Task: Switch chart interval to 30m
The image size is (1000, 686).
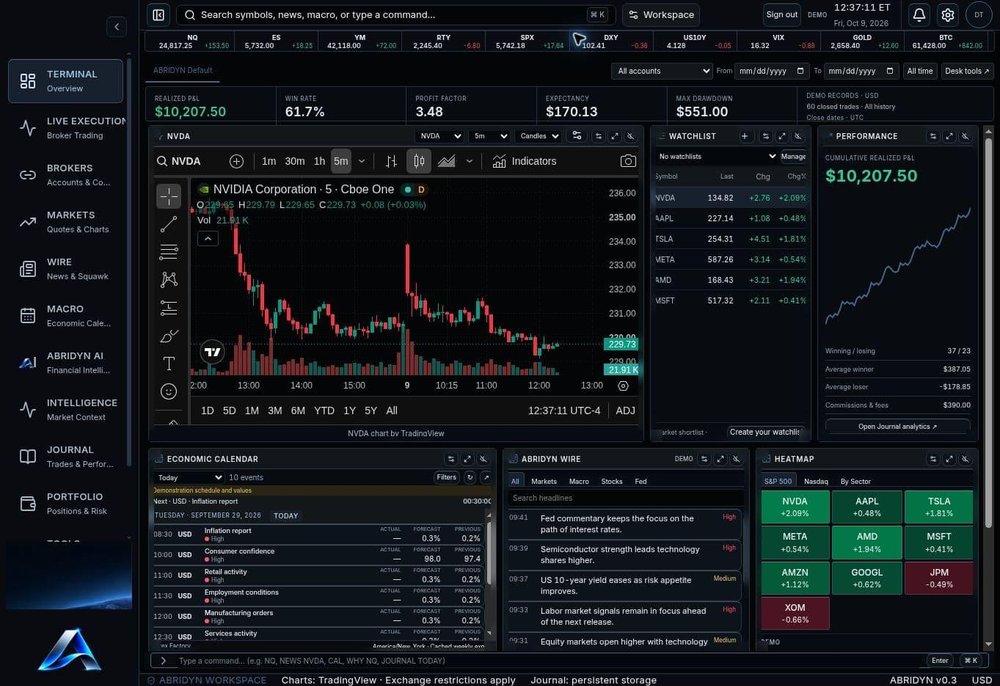Action: 295,161
